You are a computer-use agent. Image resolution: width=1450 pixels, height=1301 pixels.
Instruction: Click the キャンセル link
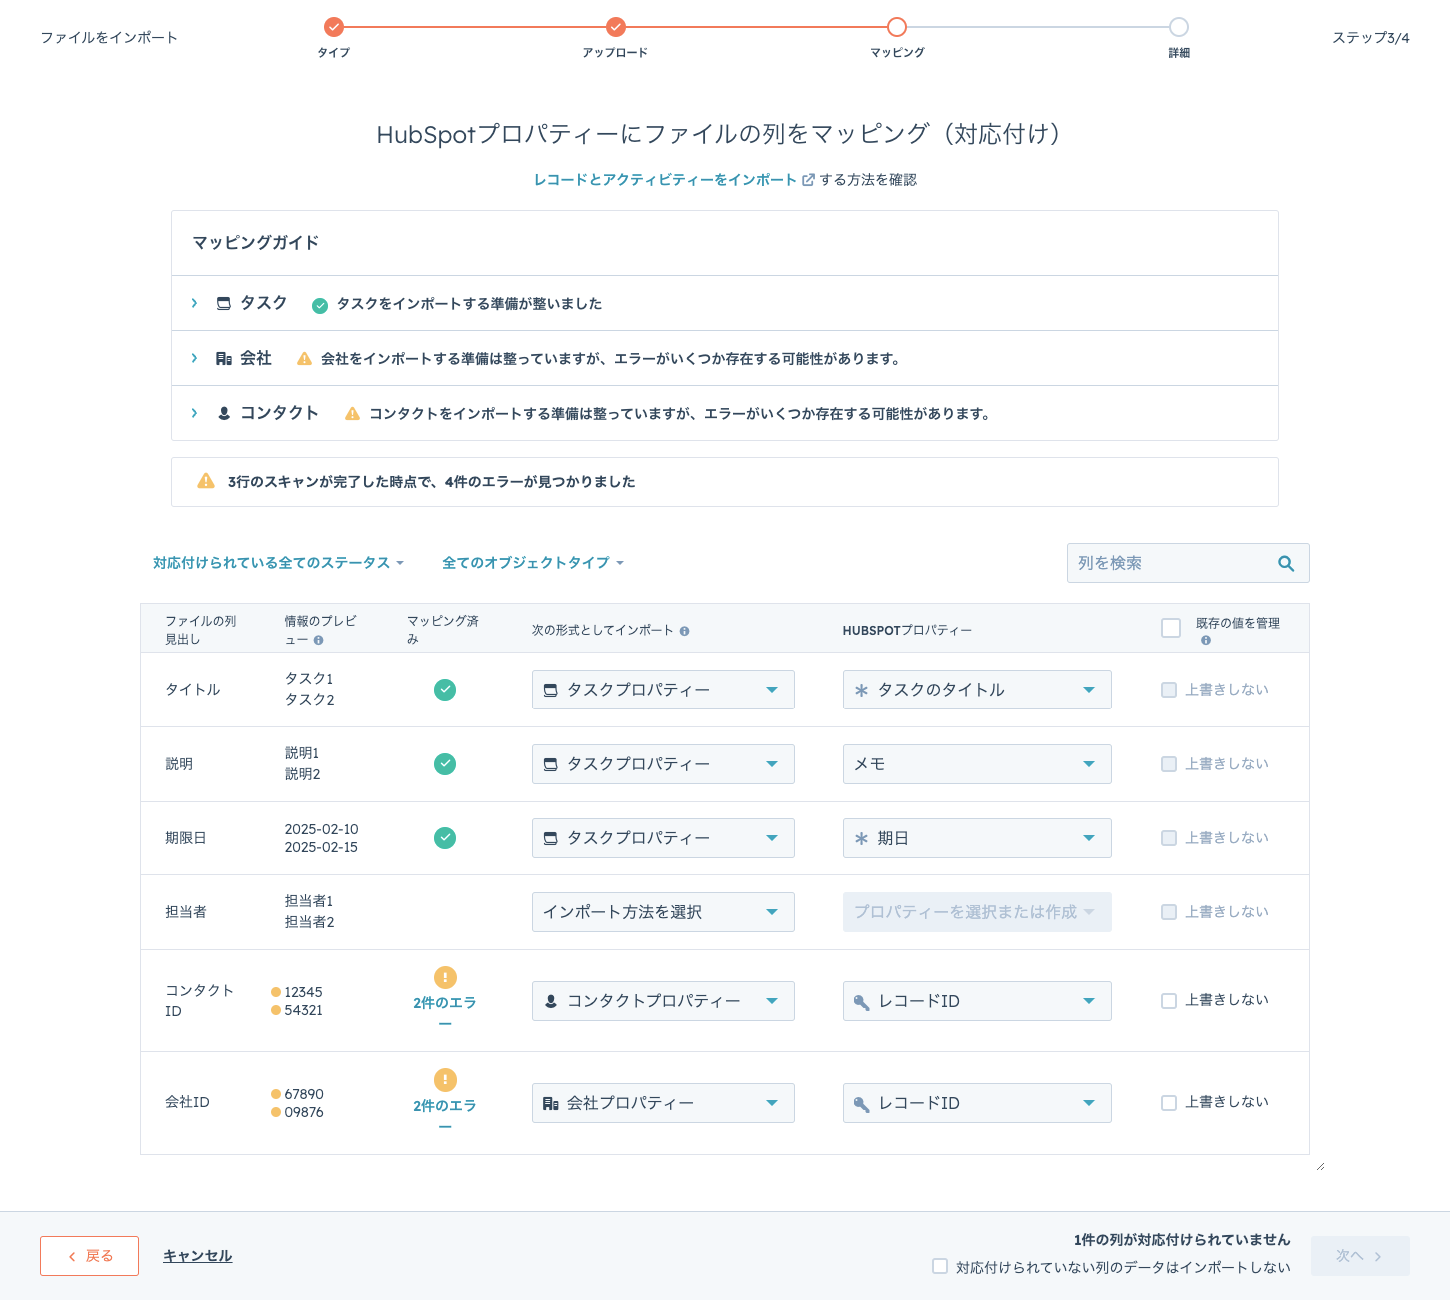click(x=198, y=1256)
